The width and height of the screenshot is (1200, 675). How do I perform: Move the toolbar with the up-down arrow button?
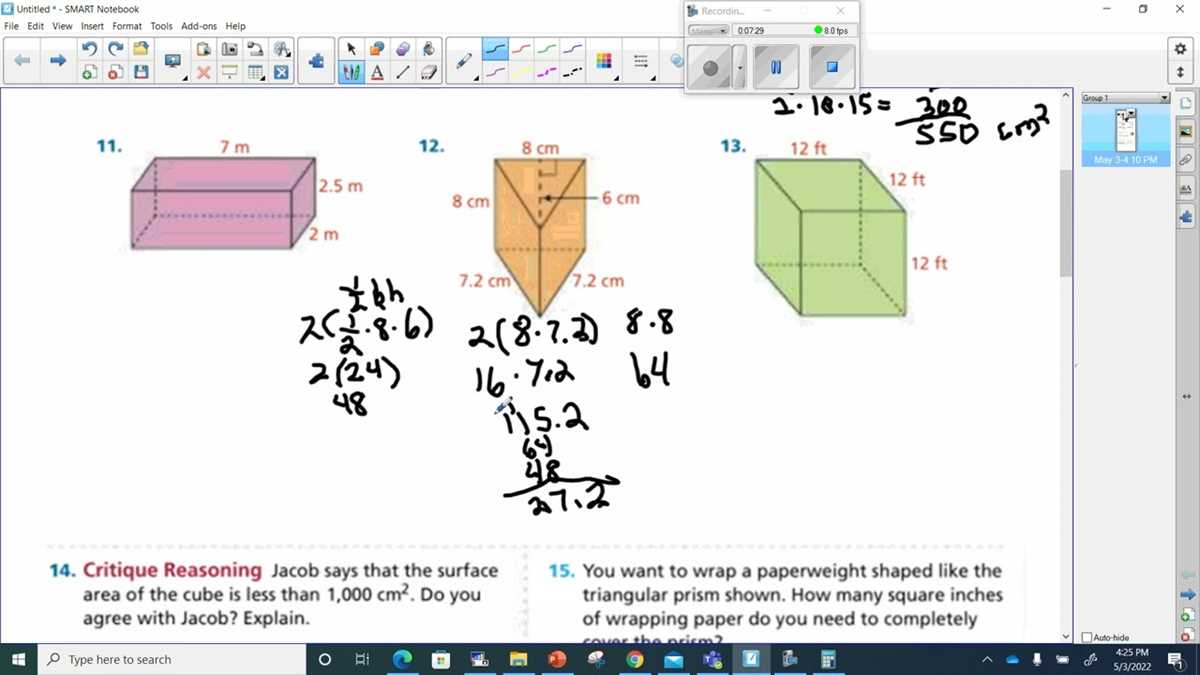pos(1181,73)
